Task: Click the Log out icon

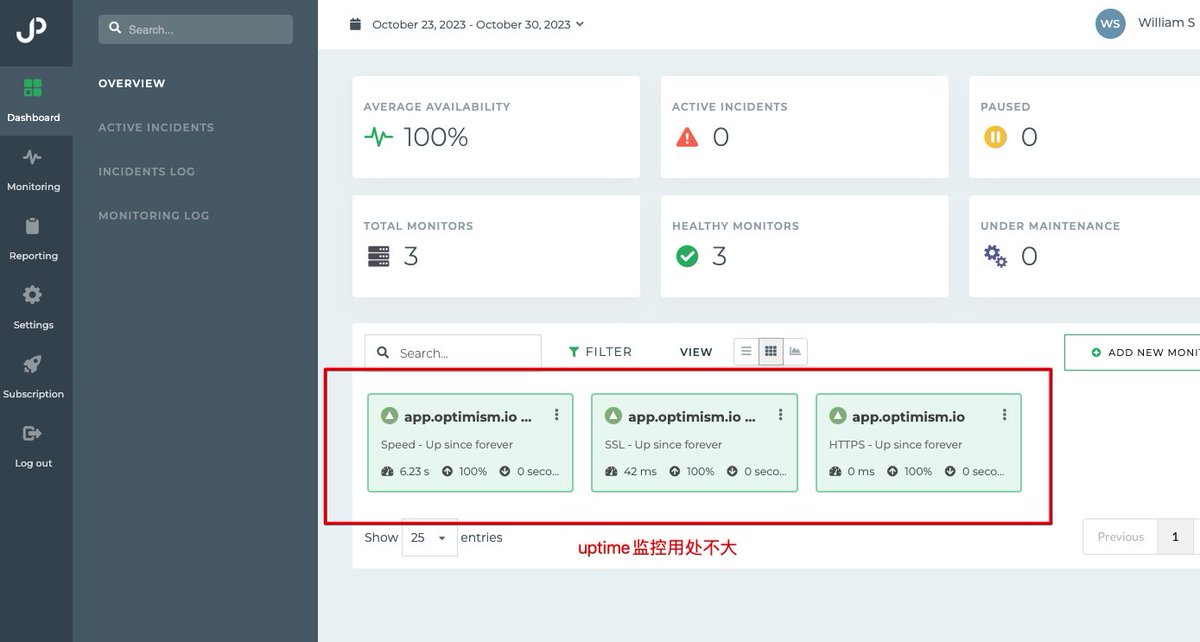Action: click(33, 433)
